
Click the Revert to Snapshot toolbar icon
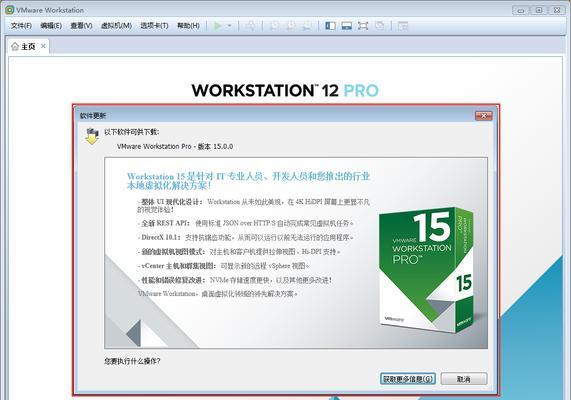[x=291, y=26]
